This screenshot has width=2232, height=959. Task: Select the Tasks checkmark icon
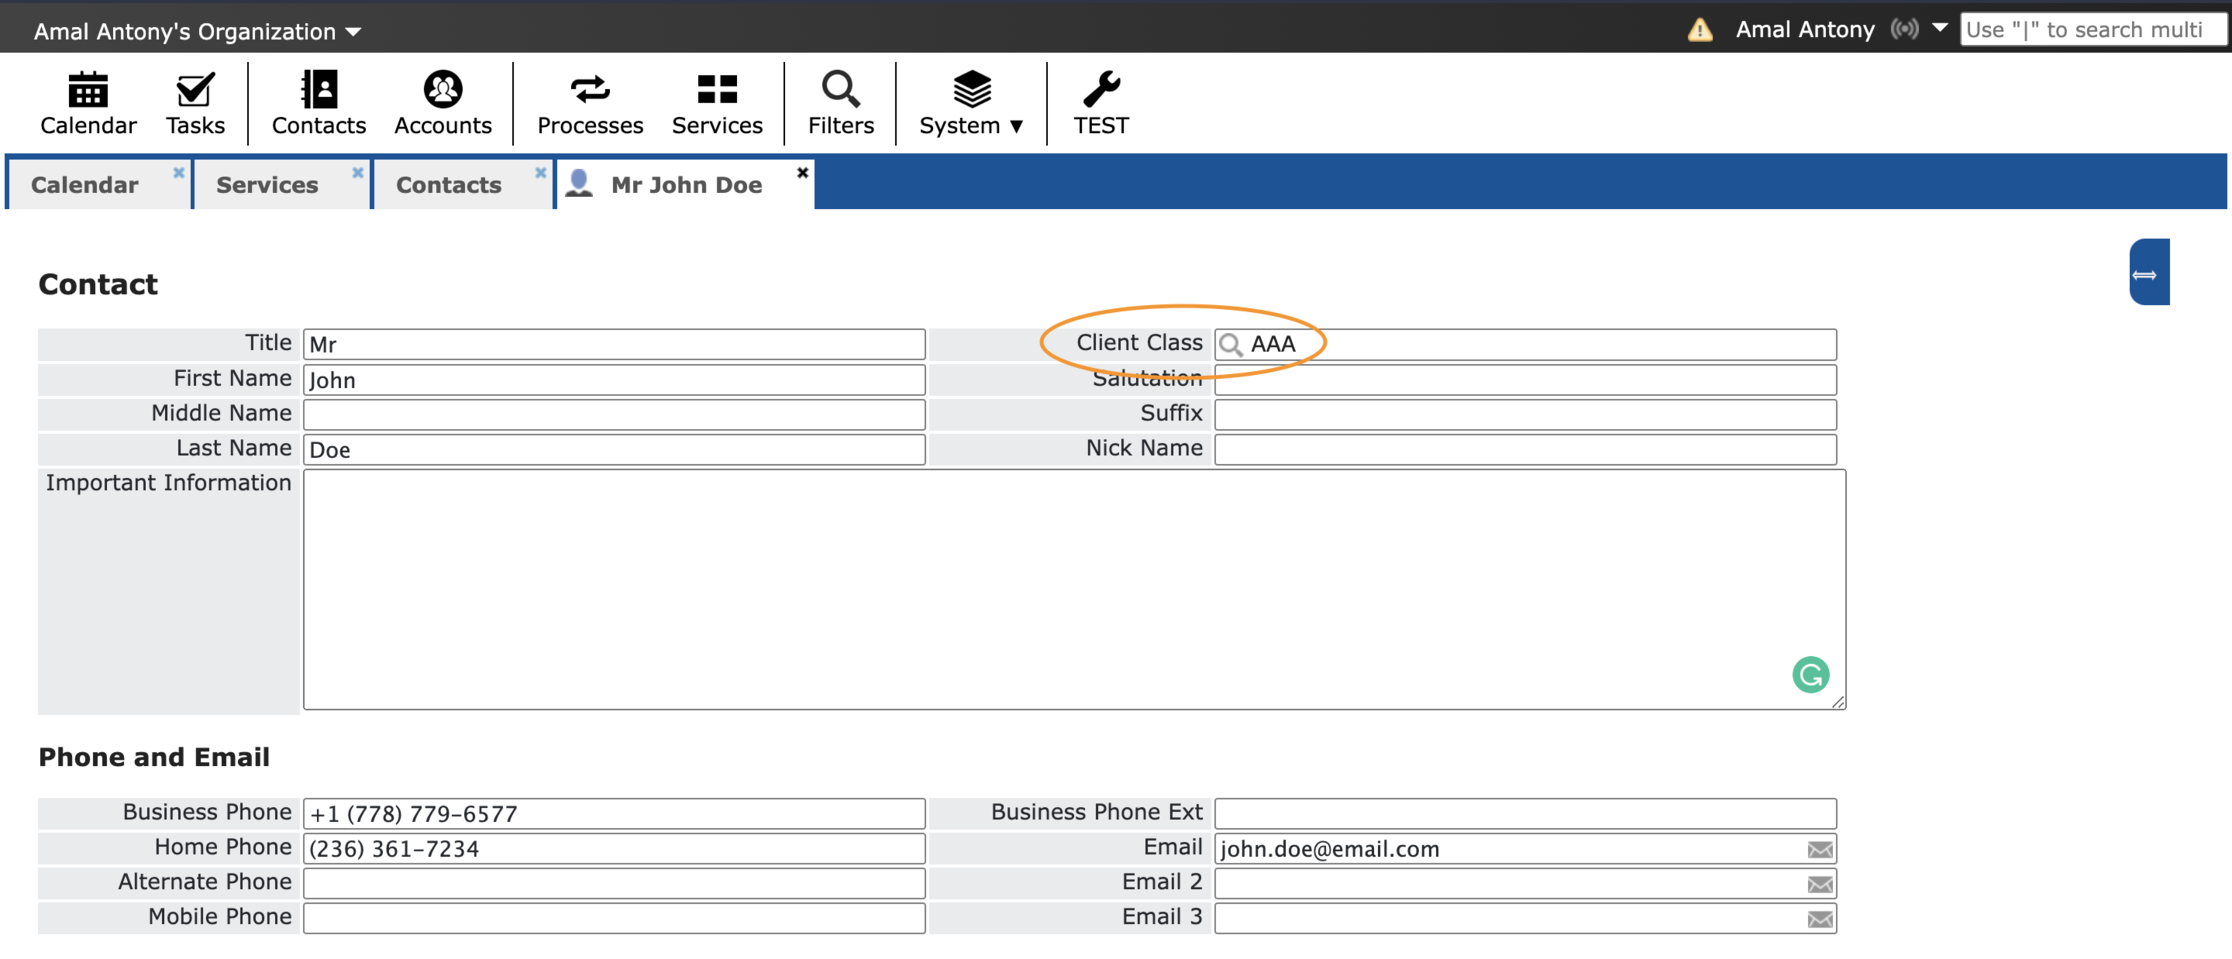pyautogui.click(x=195, y=101)
